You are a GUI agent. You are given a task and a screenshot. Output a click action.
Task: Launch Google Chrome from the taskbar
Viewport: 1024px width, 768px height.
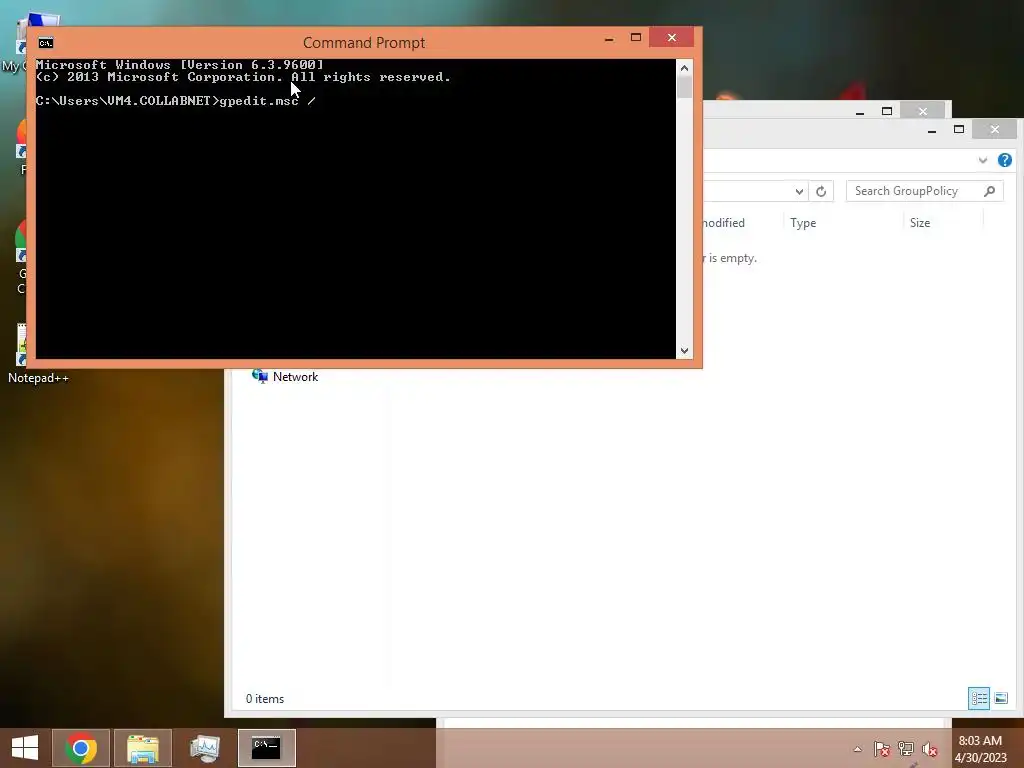[x=81, y=748]
